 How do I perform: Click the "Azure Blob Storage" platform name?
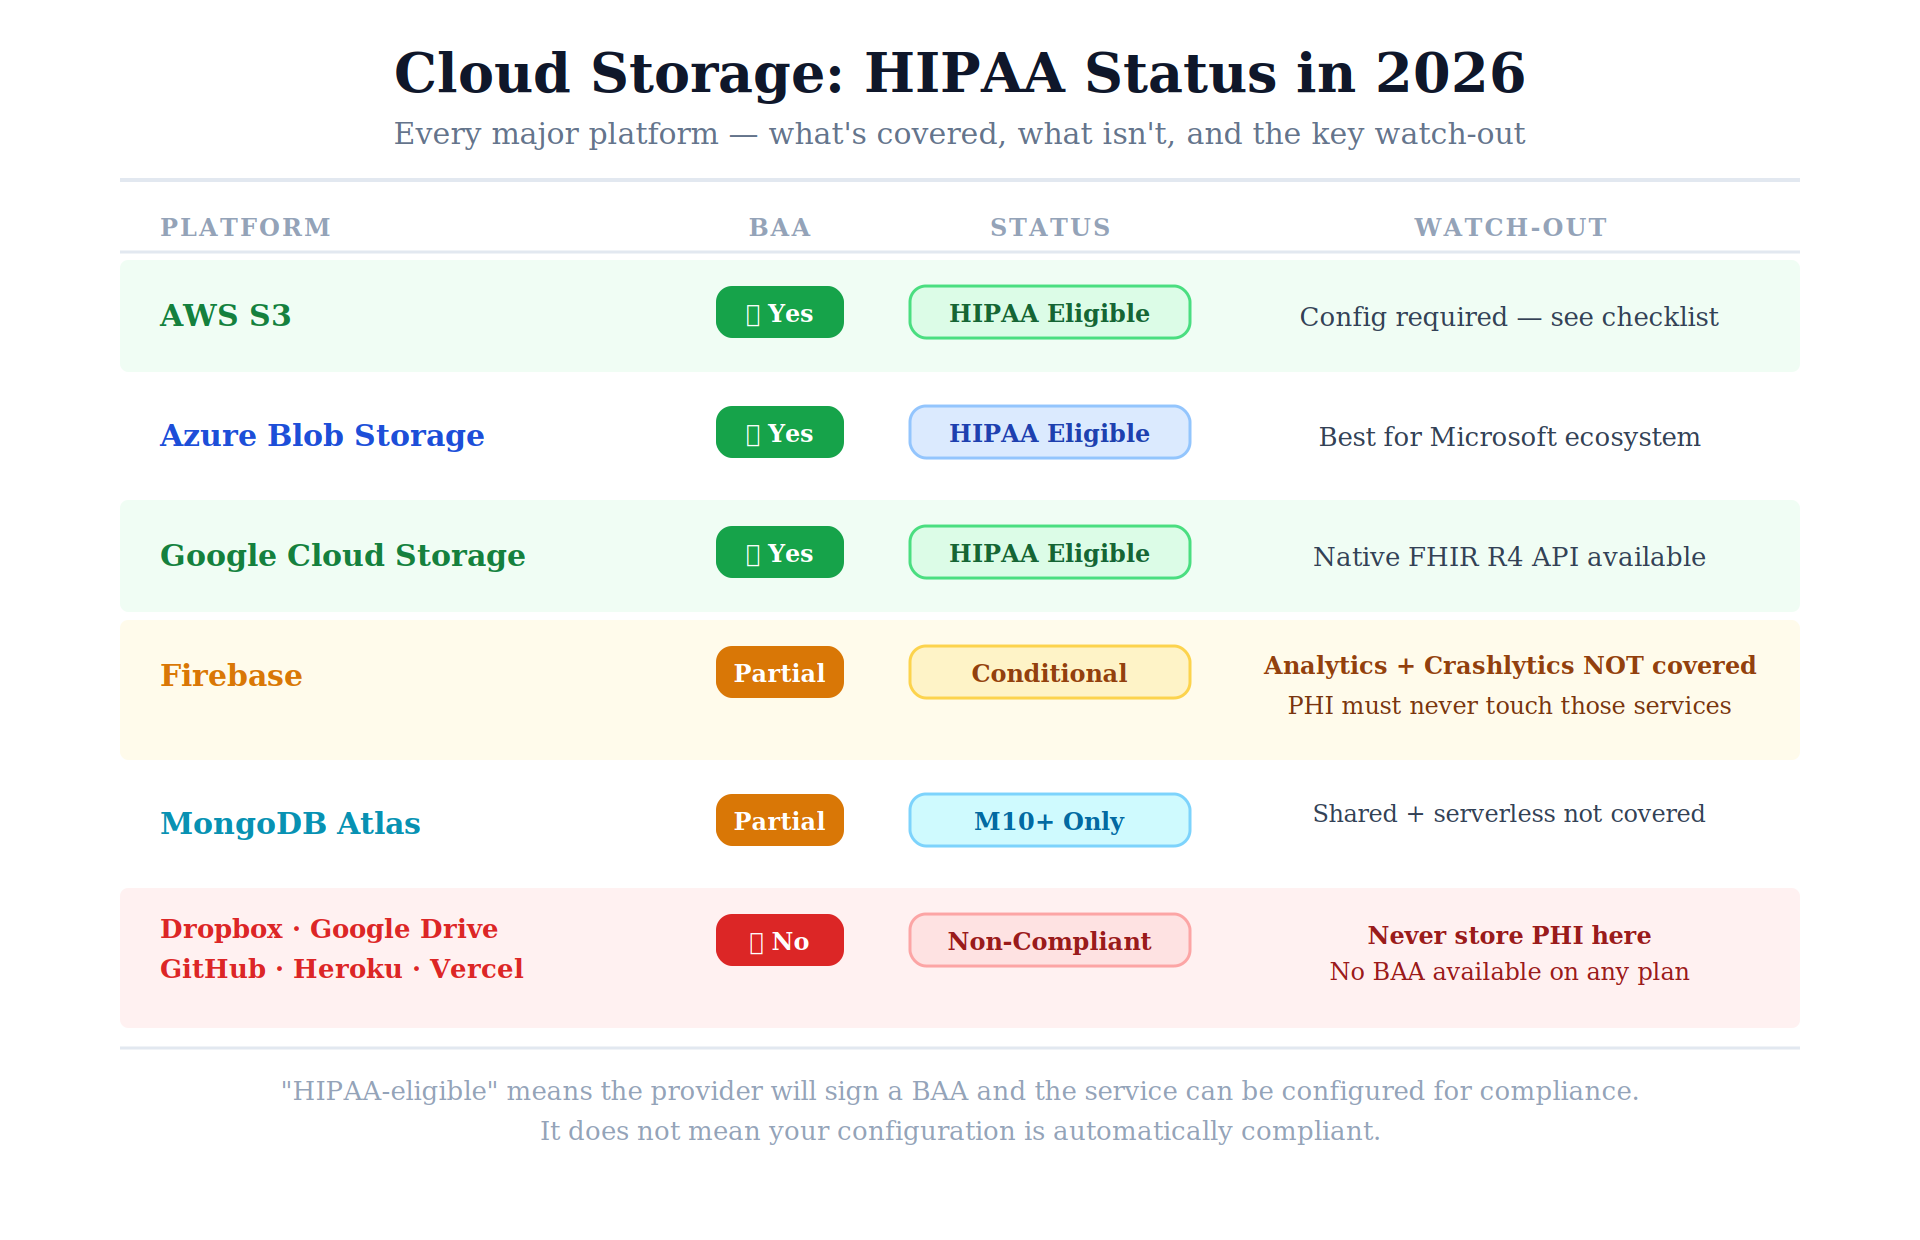tap(322, 436)
